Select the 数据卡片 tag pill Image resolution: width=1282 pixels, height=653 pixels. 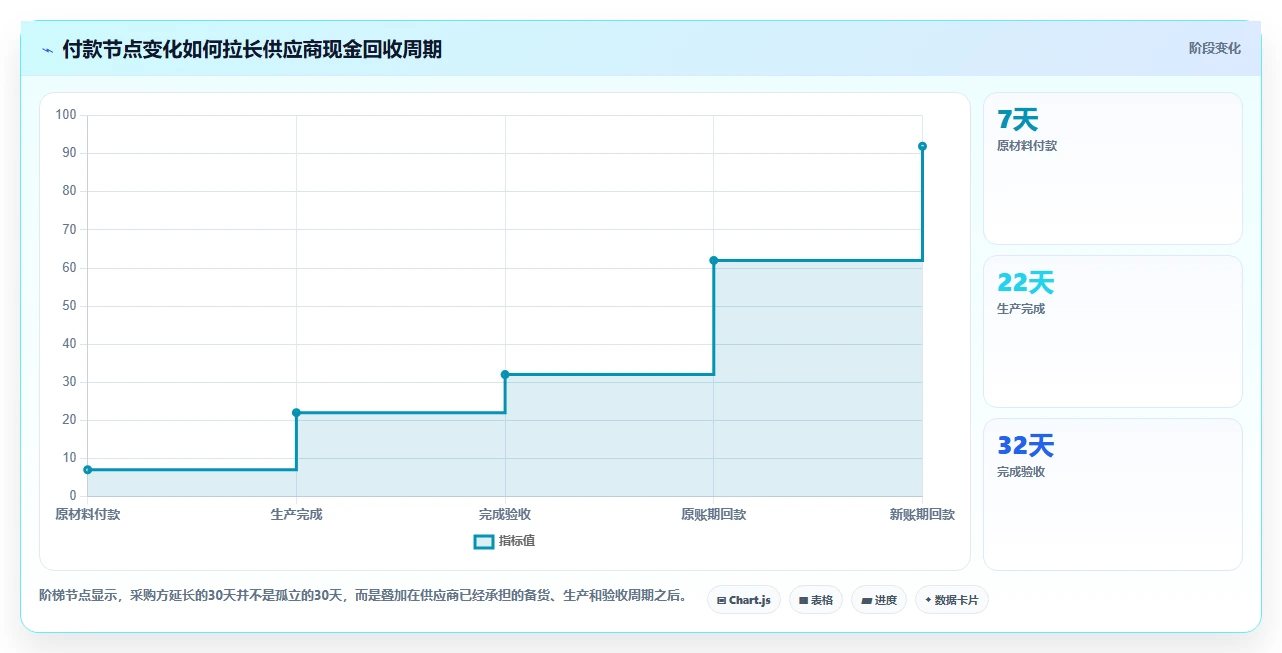coord(951,600)
